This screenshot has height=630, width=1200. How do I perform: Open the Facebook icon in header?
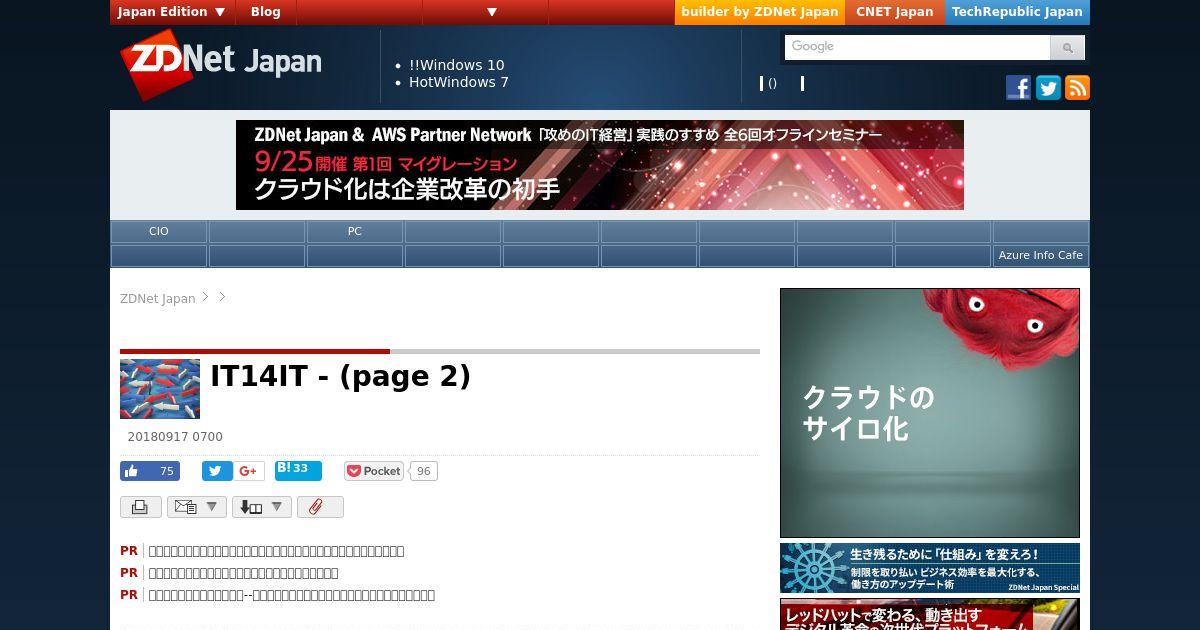click(x=1018, y=88)
